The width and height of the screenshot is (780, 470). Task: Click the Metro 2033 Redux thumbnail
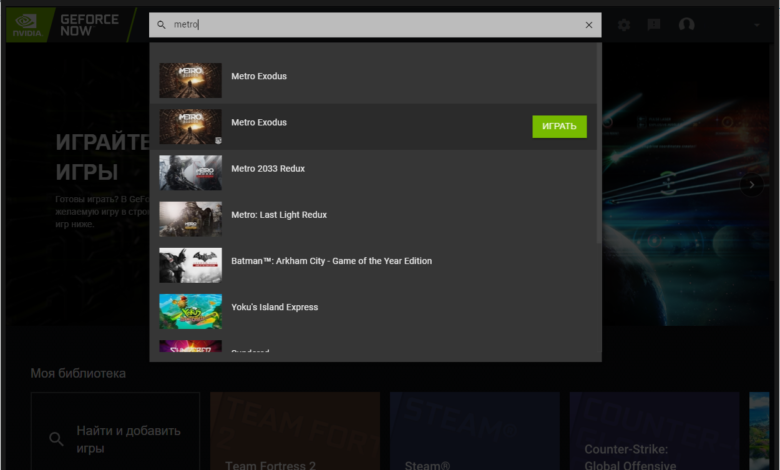pyautogui.click(x=191, y=173)
